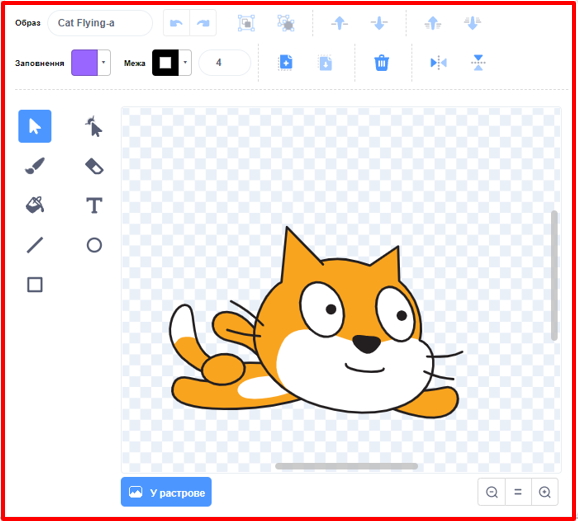Click the Undo arrow
This screenshot has width=578, height=522.
[176, 23]
